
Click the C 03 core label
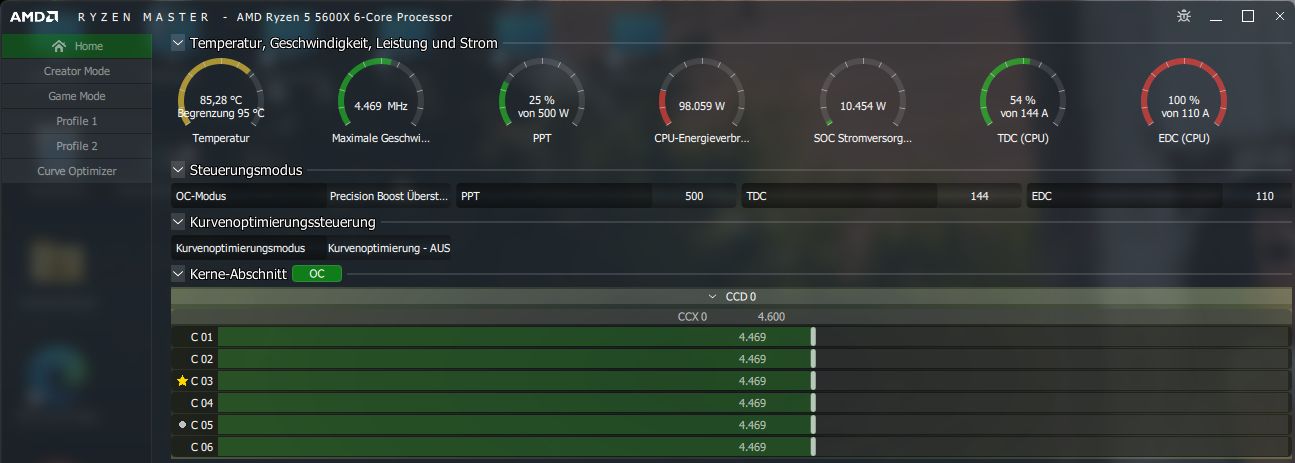click(x=202, y=381)
